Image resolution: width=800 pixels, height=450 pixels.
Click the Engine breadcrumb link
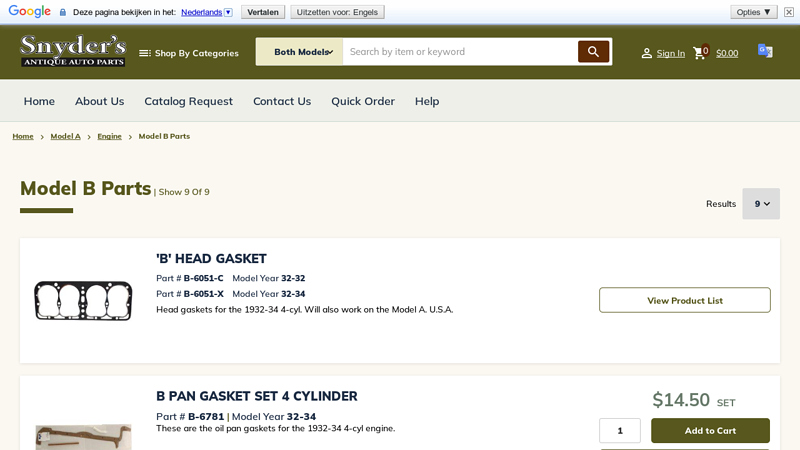click(109, 136)
